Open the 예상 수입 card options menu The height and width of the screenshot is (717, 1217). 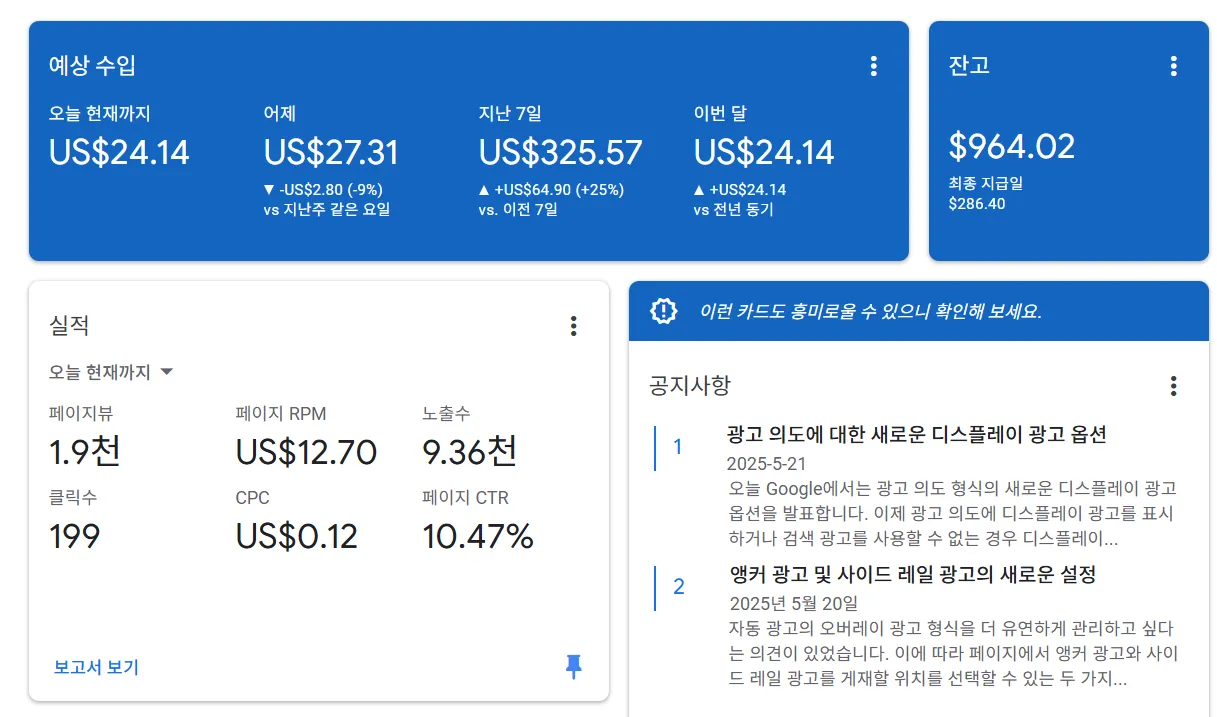pos(873,65)
